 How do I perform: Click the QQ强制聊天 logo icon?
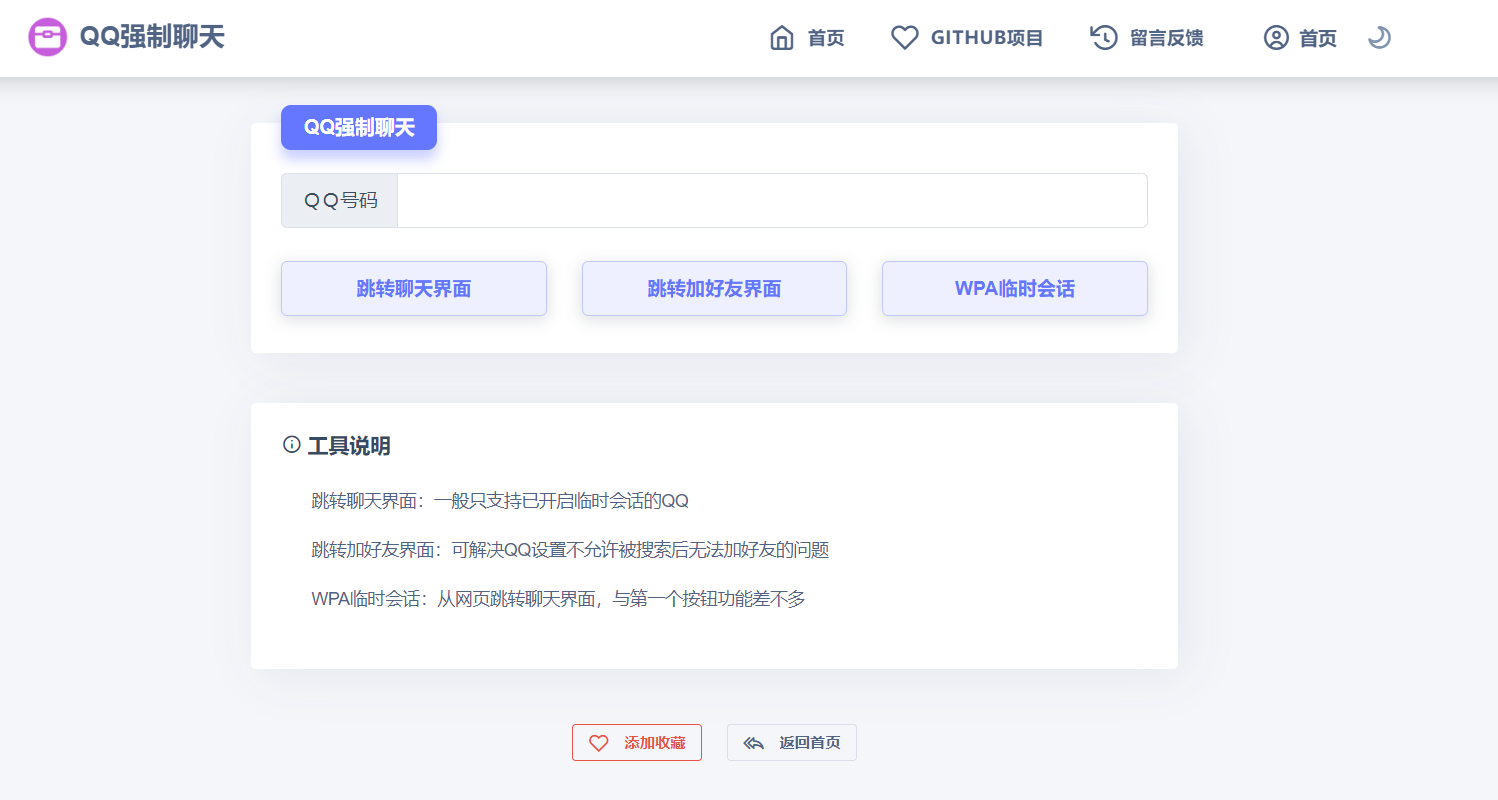pos(47,37)
